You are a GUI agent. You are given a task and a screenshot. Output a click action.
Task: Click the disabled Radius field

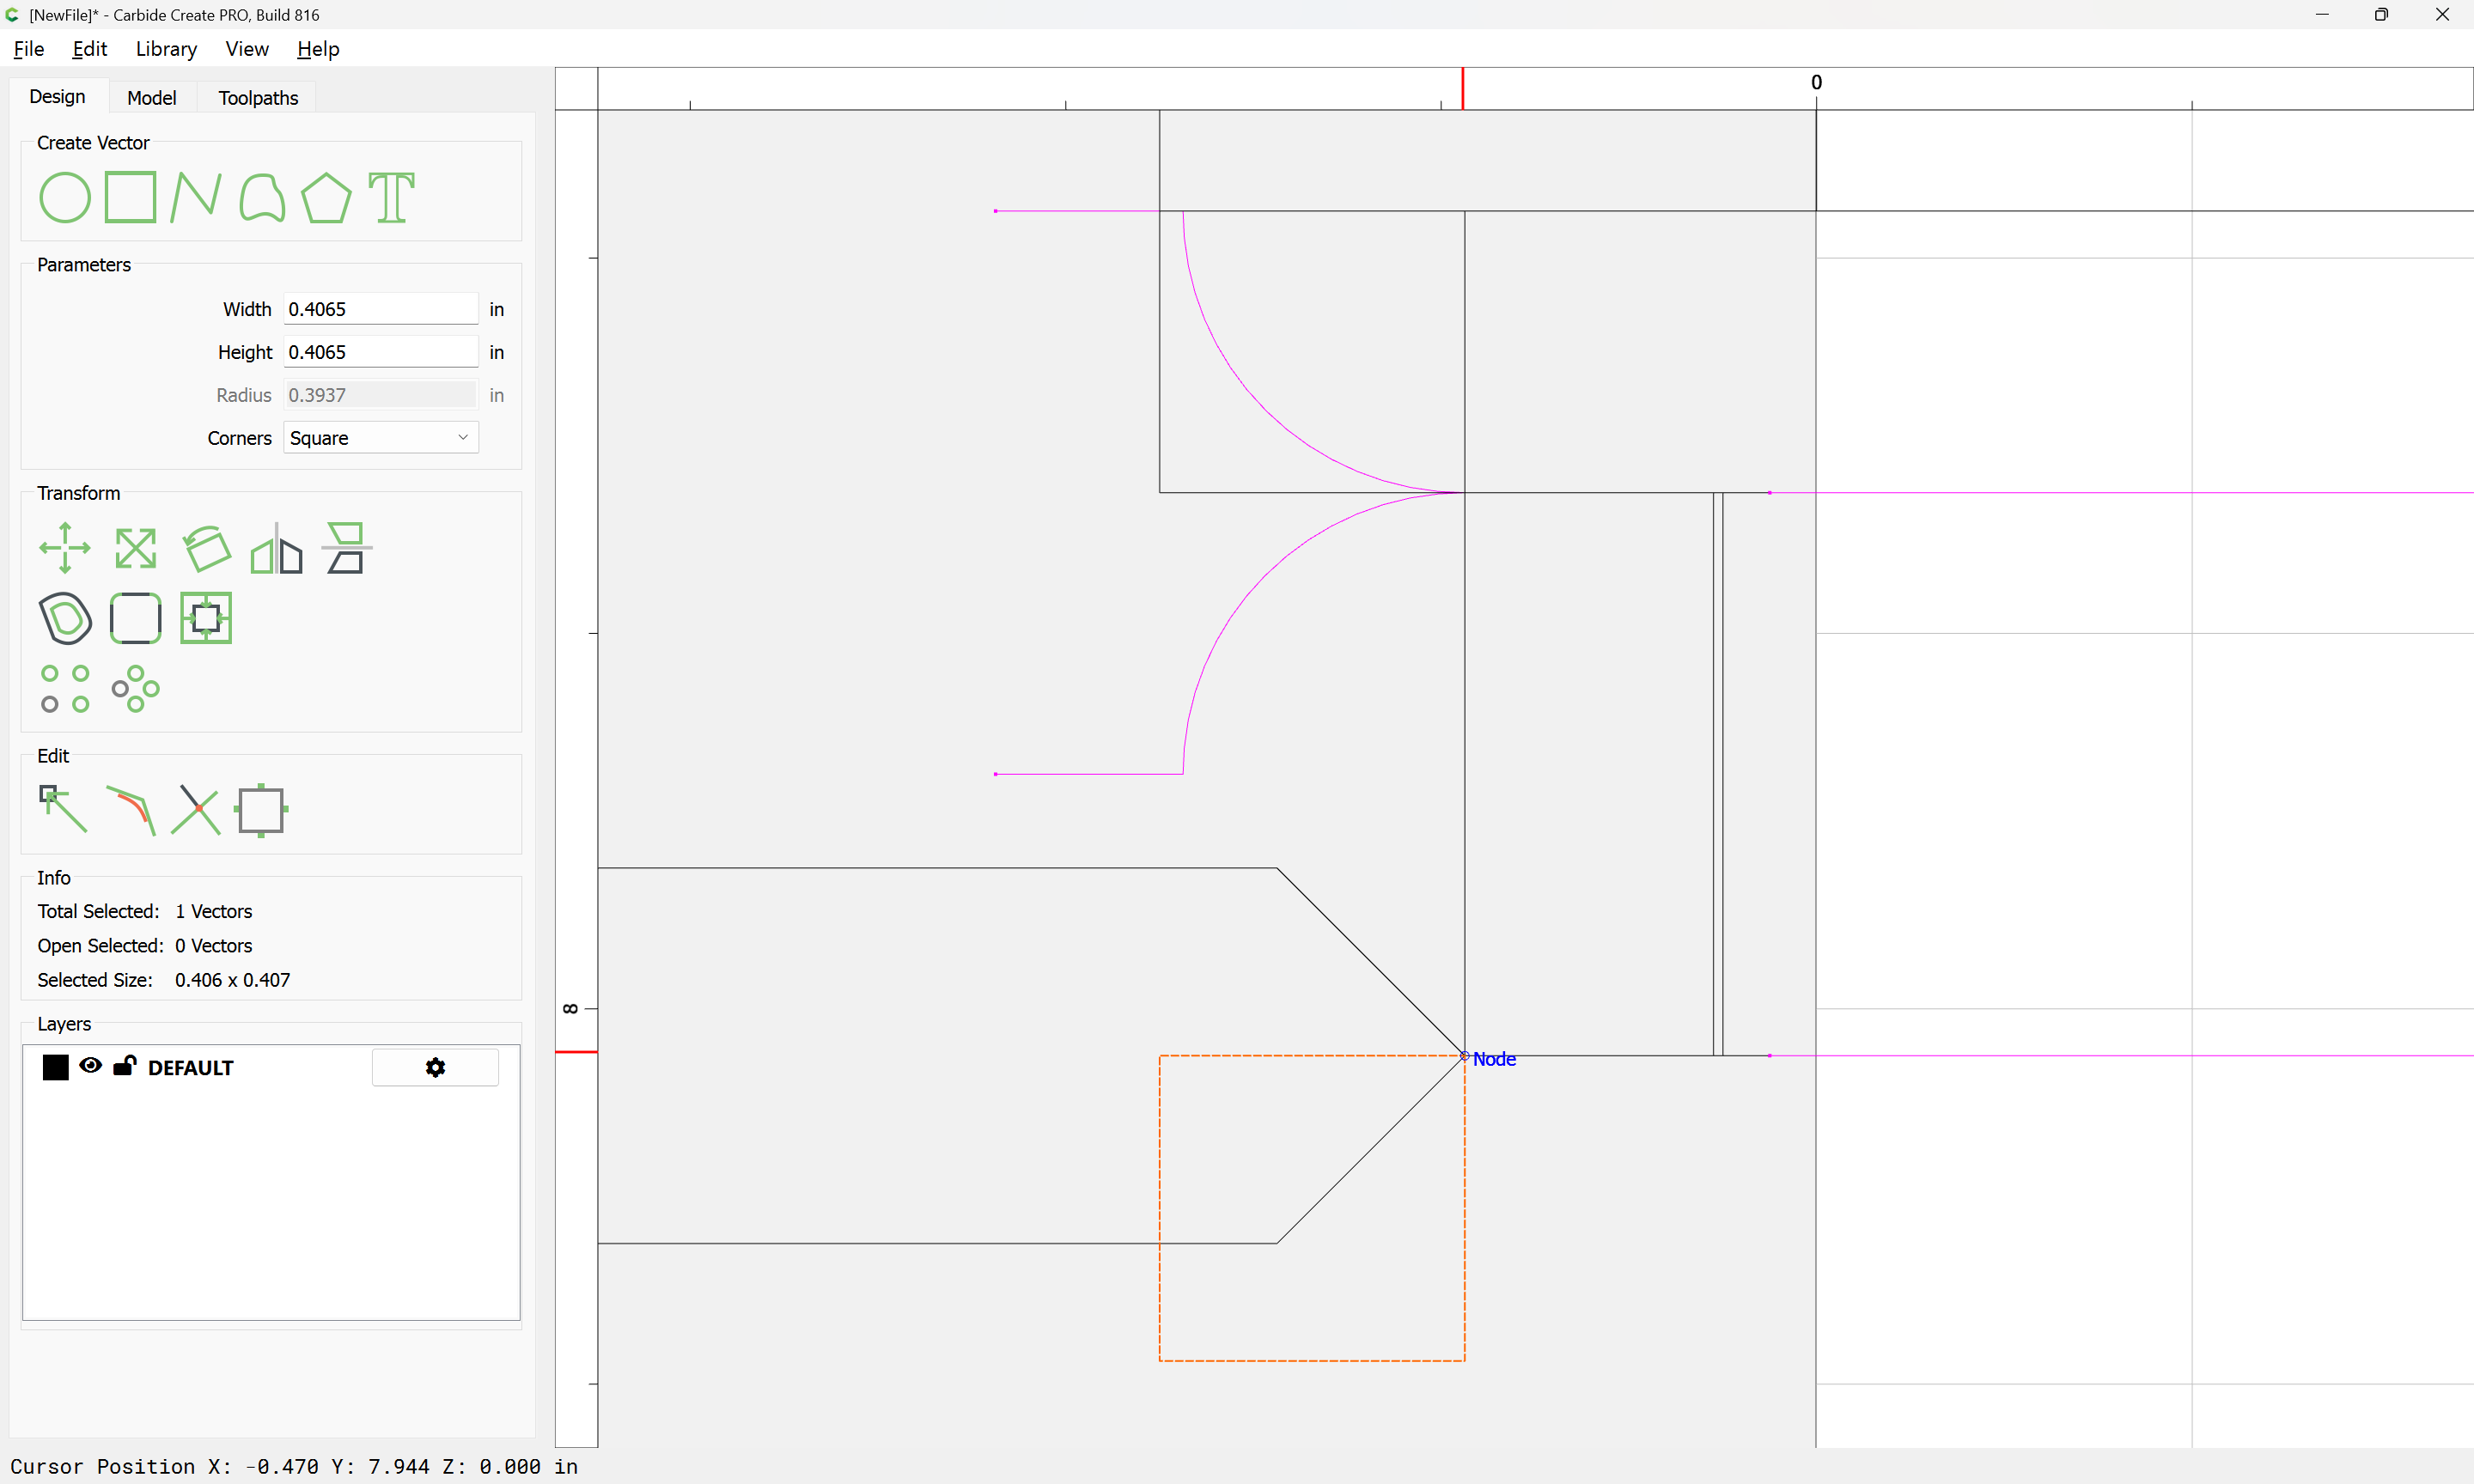coord(381,395)
